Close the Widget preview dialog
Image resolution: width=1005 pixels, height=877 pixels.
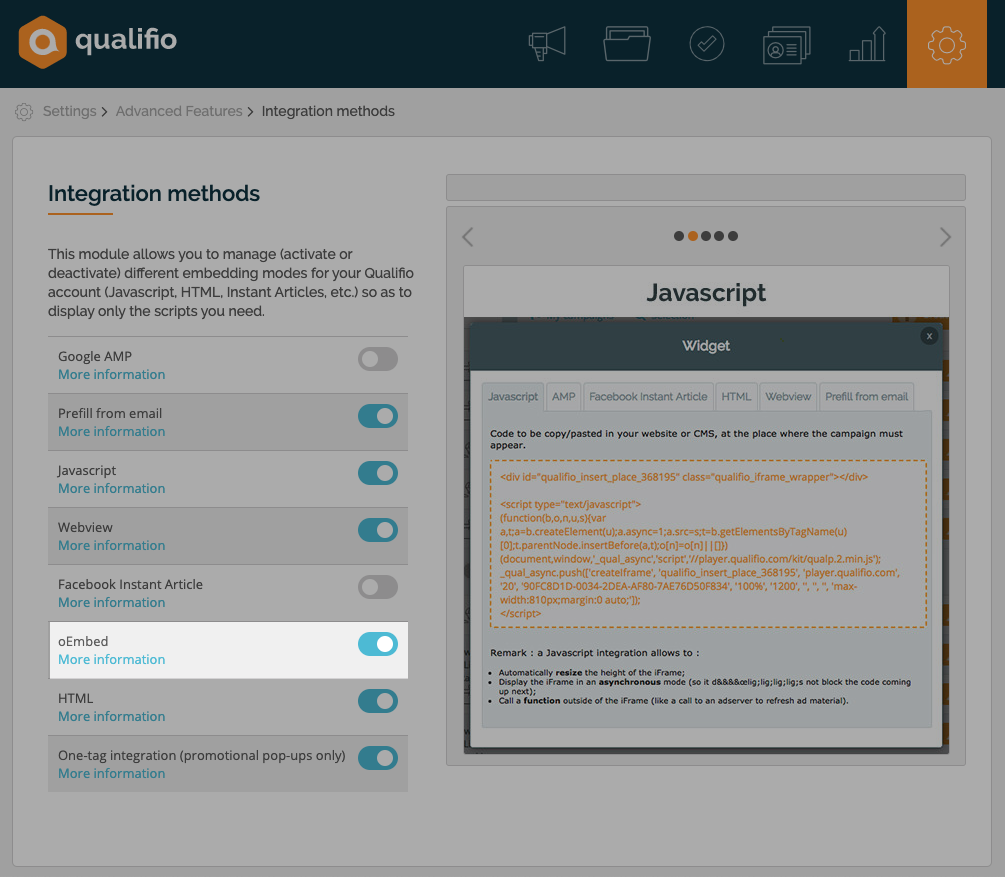(929, 336)
